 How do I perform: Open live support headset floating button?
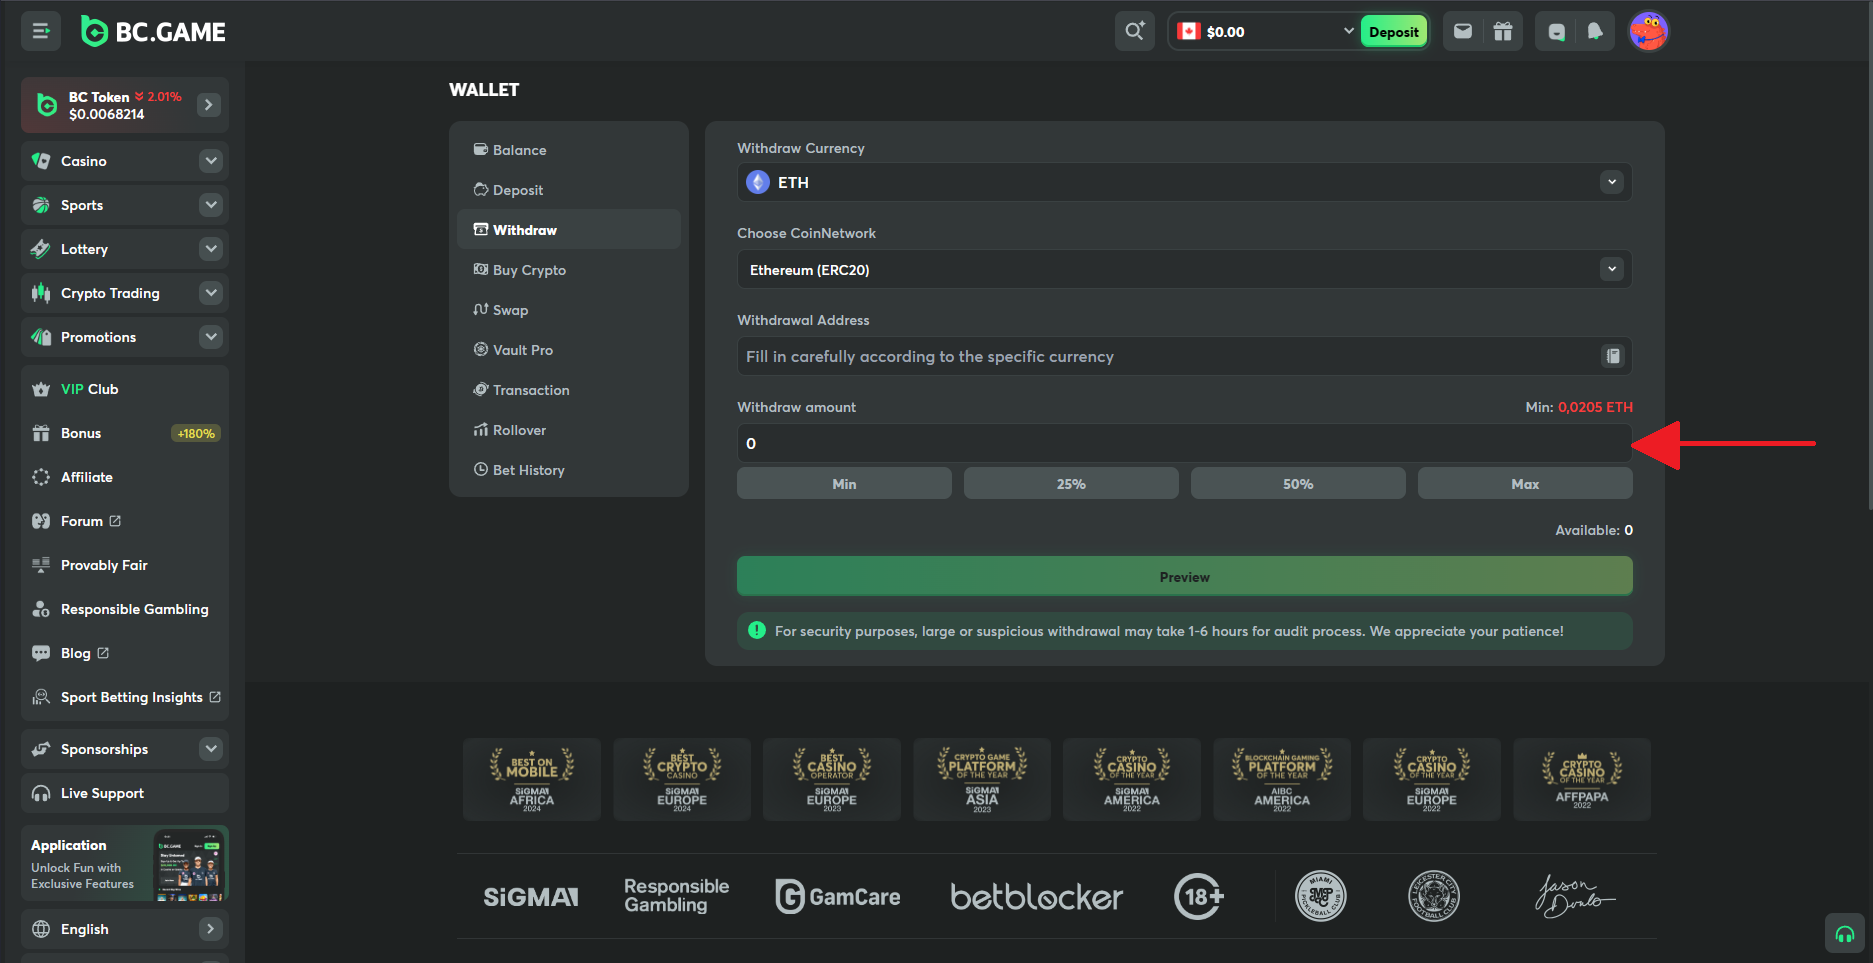click(x=1845, y=934)
